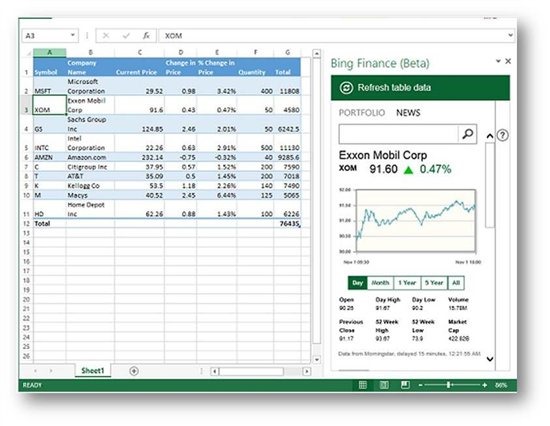The image size is (550, 426).
Task: Open the Bing Finance help question mark
Action: (x=502, y=135)
